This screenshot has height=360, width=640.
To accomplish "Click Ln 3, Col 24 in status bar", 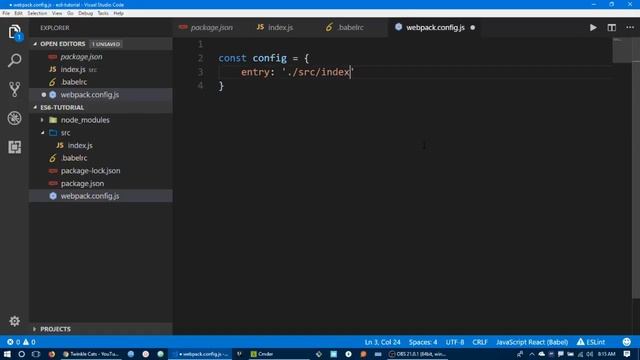I will tap(382, 342).
